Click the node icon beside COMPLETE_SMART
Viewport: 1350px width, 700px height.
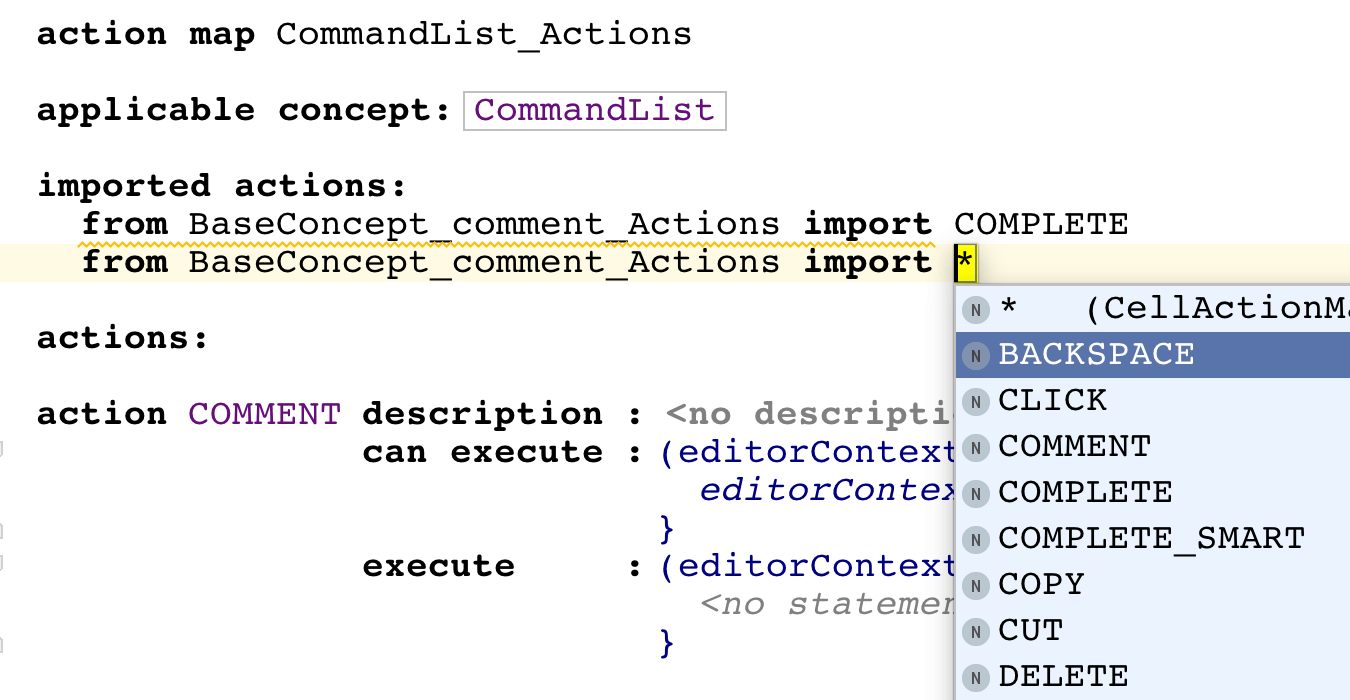point(975,539)
